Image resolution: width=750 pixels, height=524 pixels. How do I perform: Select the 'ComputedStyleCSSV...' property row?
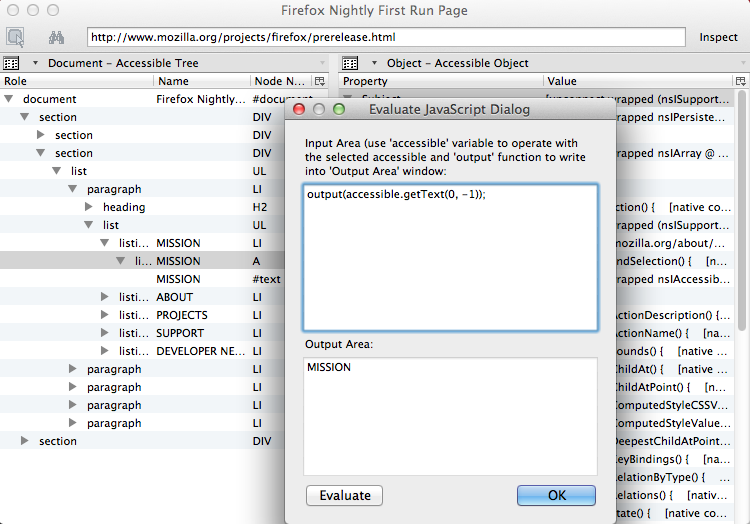(x=672, y=405)
